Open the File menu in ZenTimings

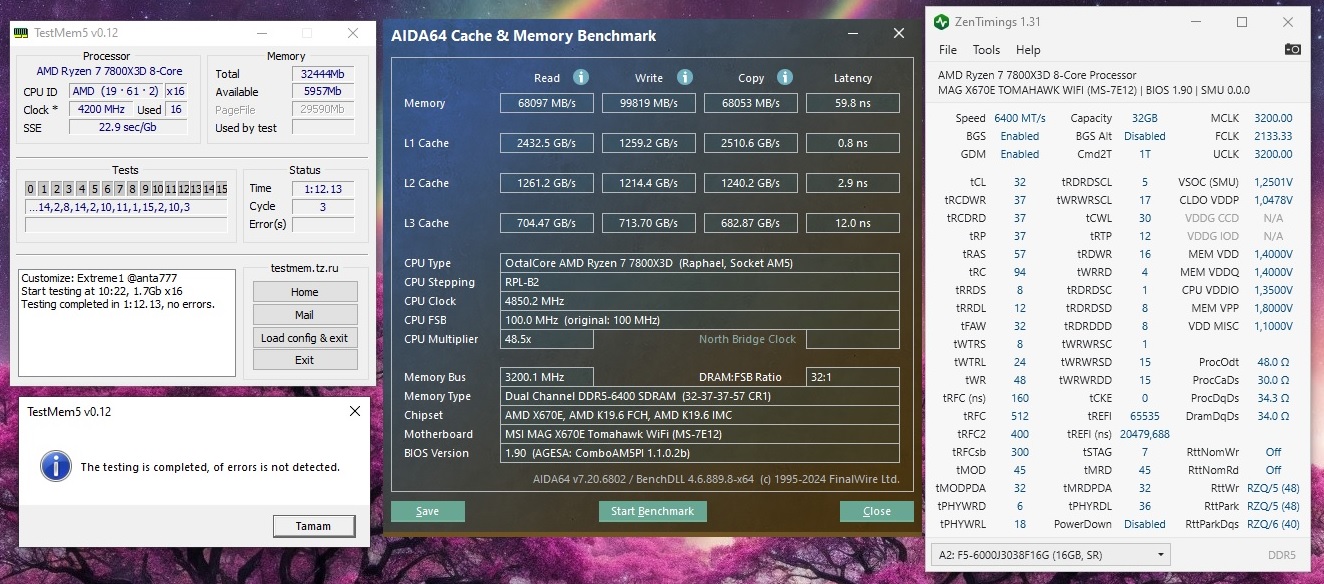948,50
